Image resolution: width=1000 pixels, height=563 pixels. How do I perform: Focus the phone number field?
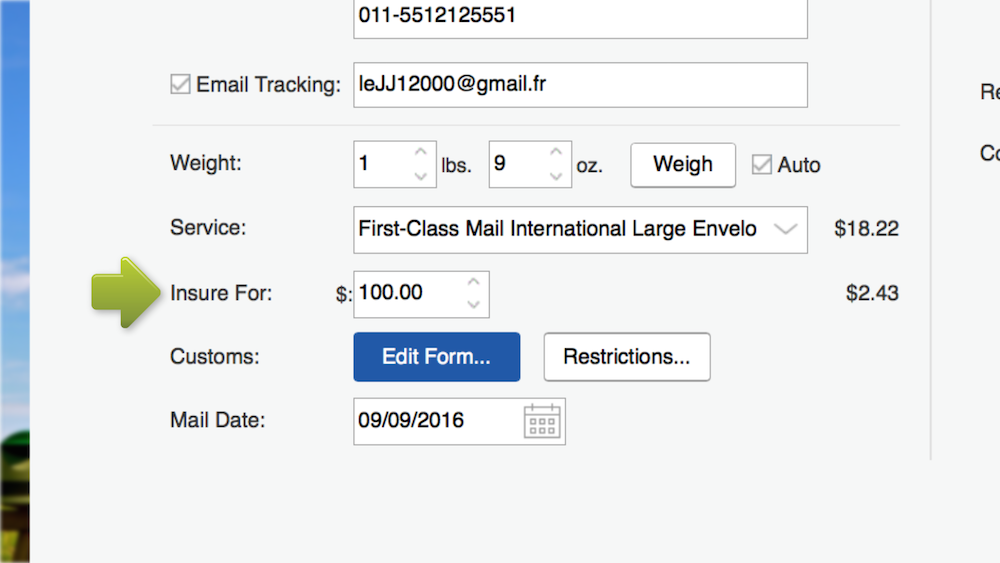tap(580, 18)
